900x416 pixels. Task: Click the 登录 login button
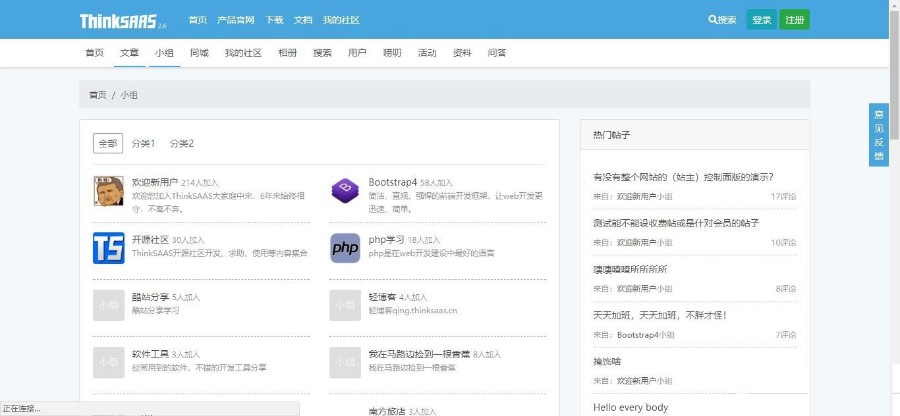click(x=761, y=20)
